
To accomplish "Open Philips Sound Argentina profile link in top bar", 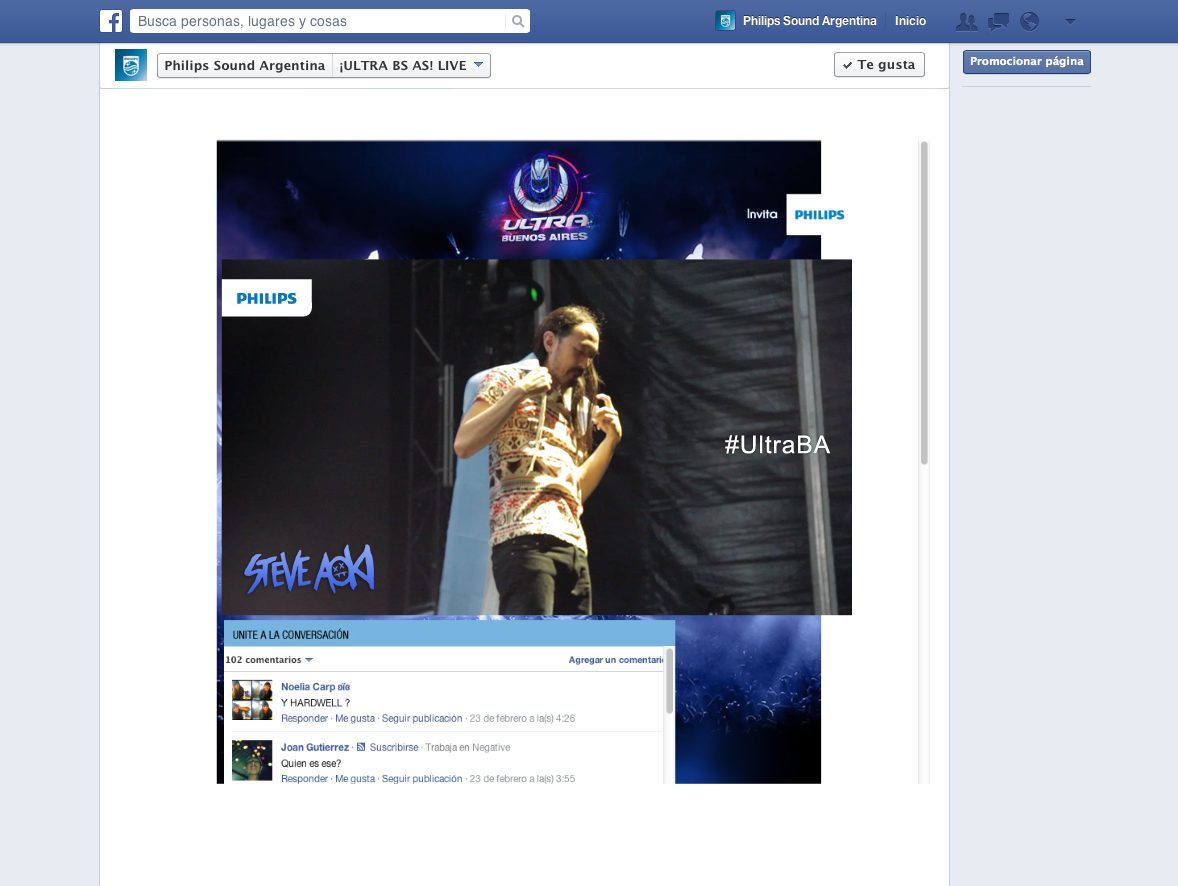I will click(x=809, y=21).
